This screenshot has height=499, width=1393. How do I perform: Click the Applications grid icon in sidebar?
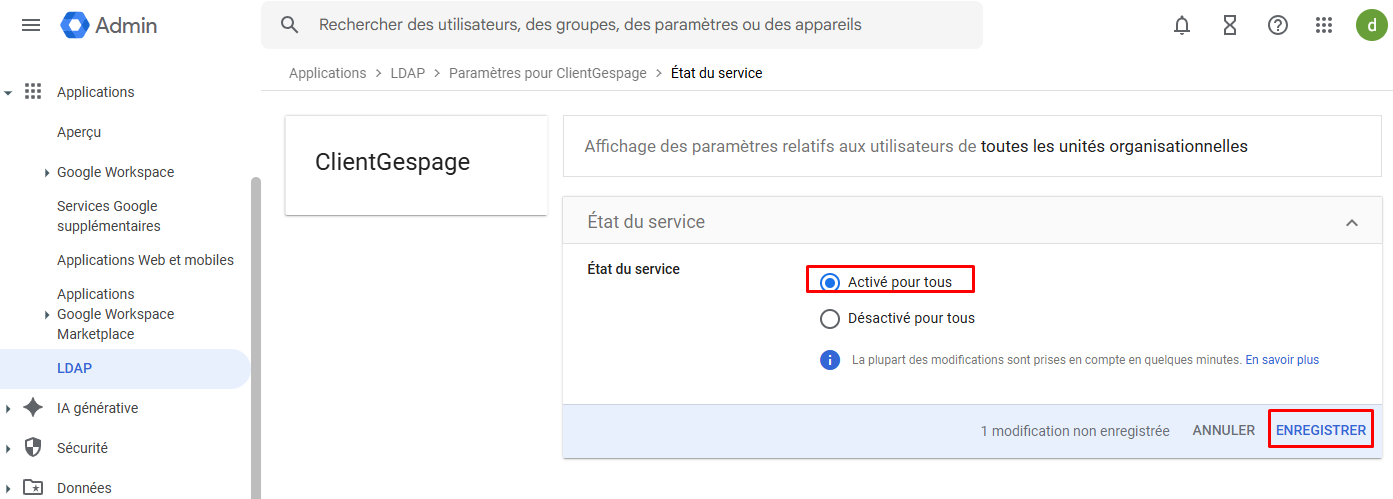33,92
